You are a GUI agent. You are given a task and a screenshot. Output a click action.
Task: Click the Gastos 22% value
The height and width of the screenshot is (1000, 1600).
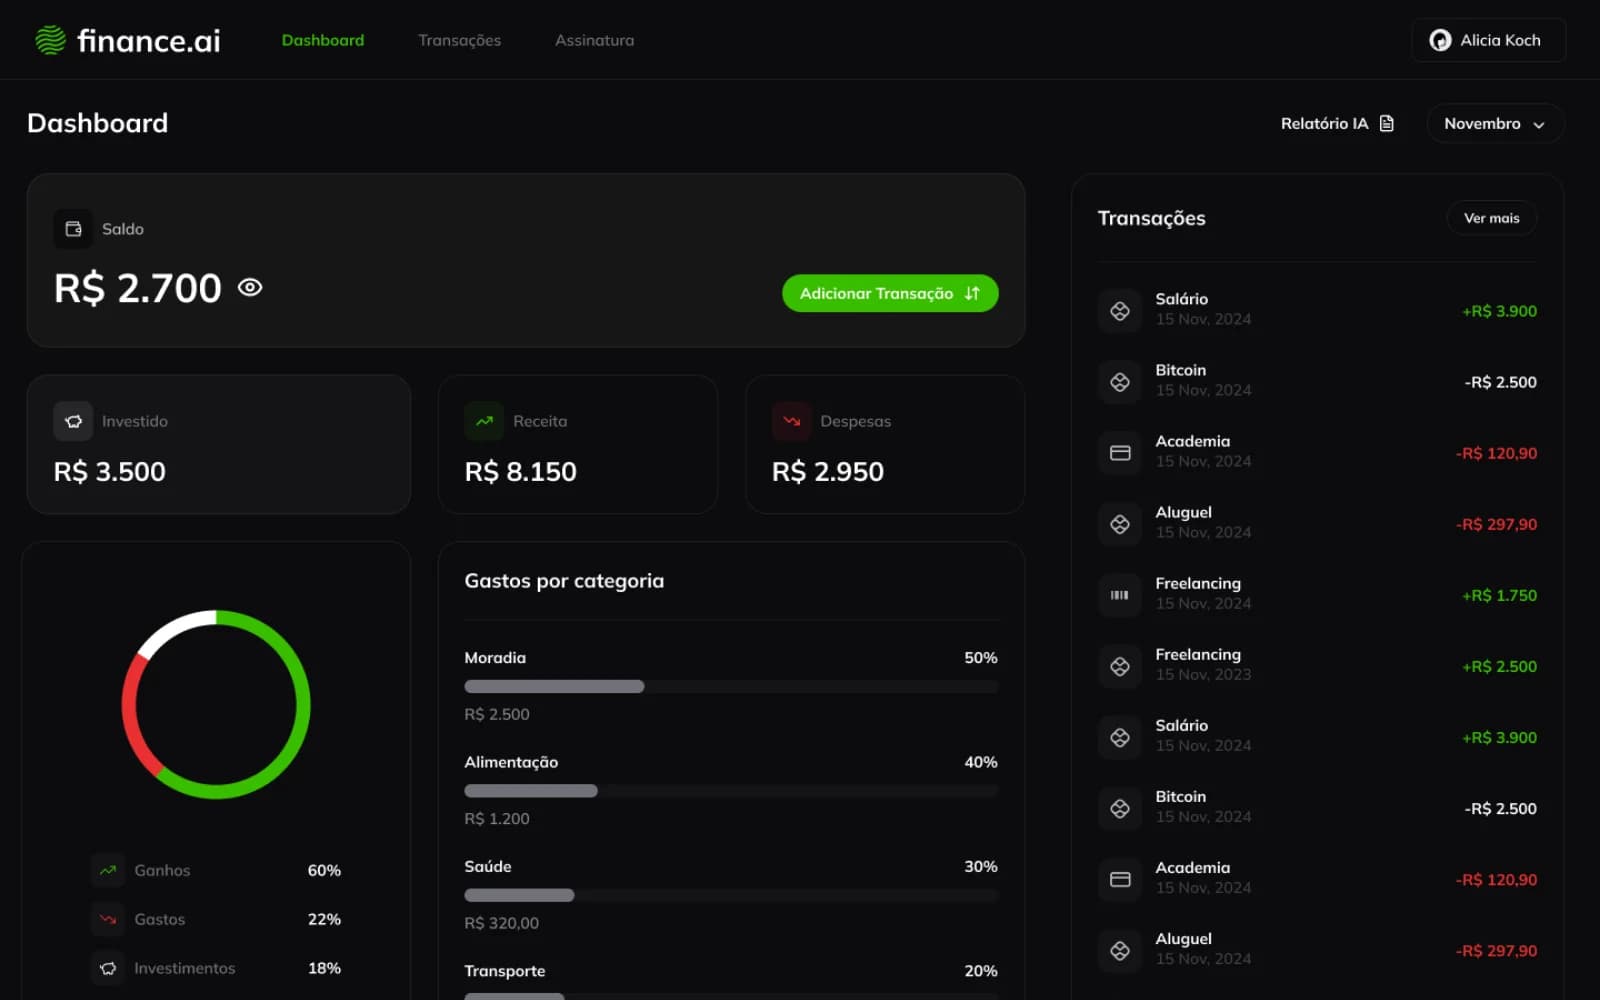[x=324, y=919]
